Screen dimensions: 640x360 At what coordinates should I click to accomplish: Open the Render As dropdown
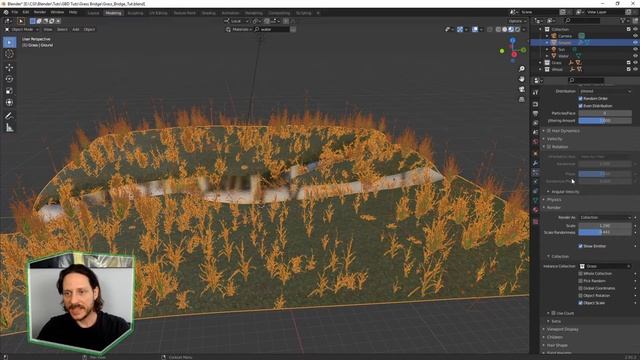pos(605,218)
